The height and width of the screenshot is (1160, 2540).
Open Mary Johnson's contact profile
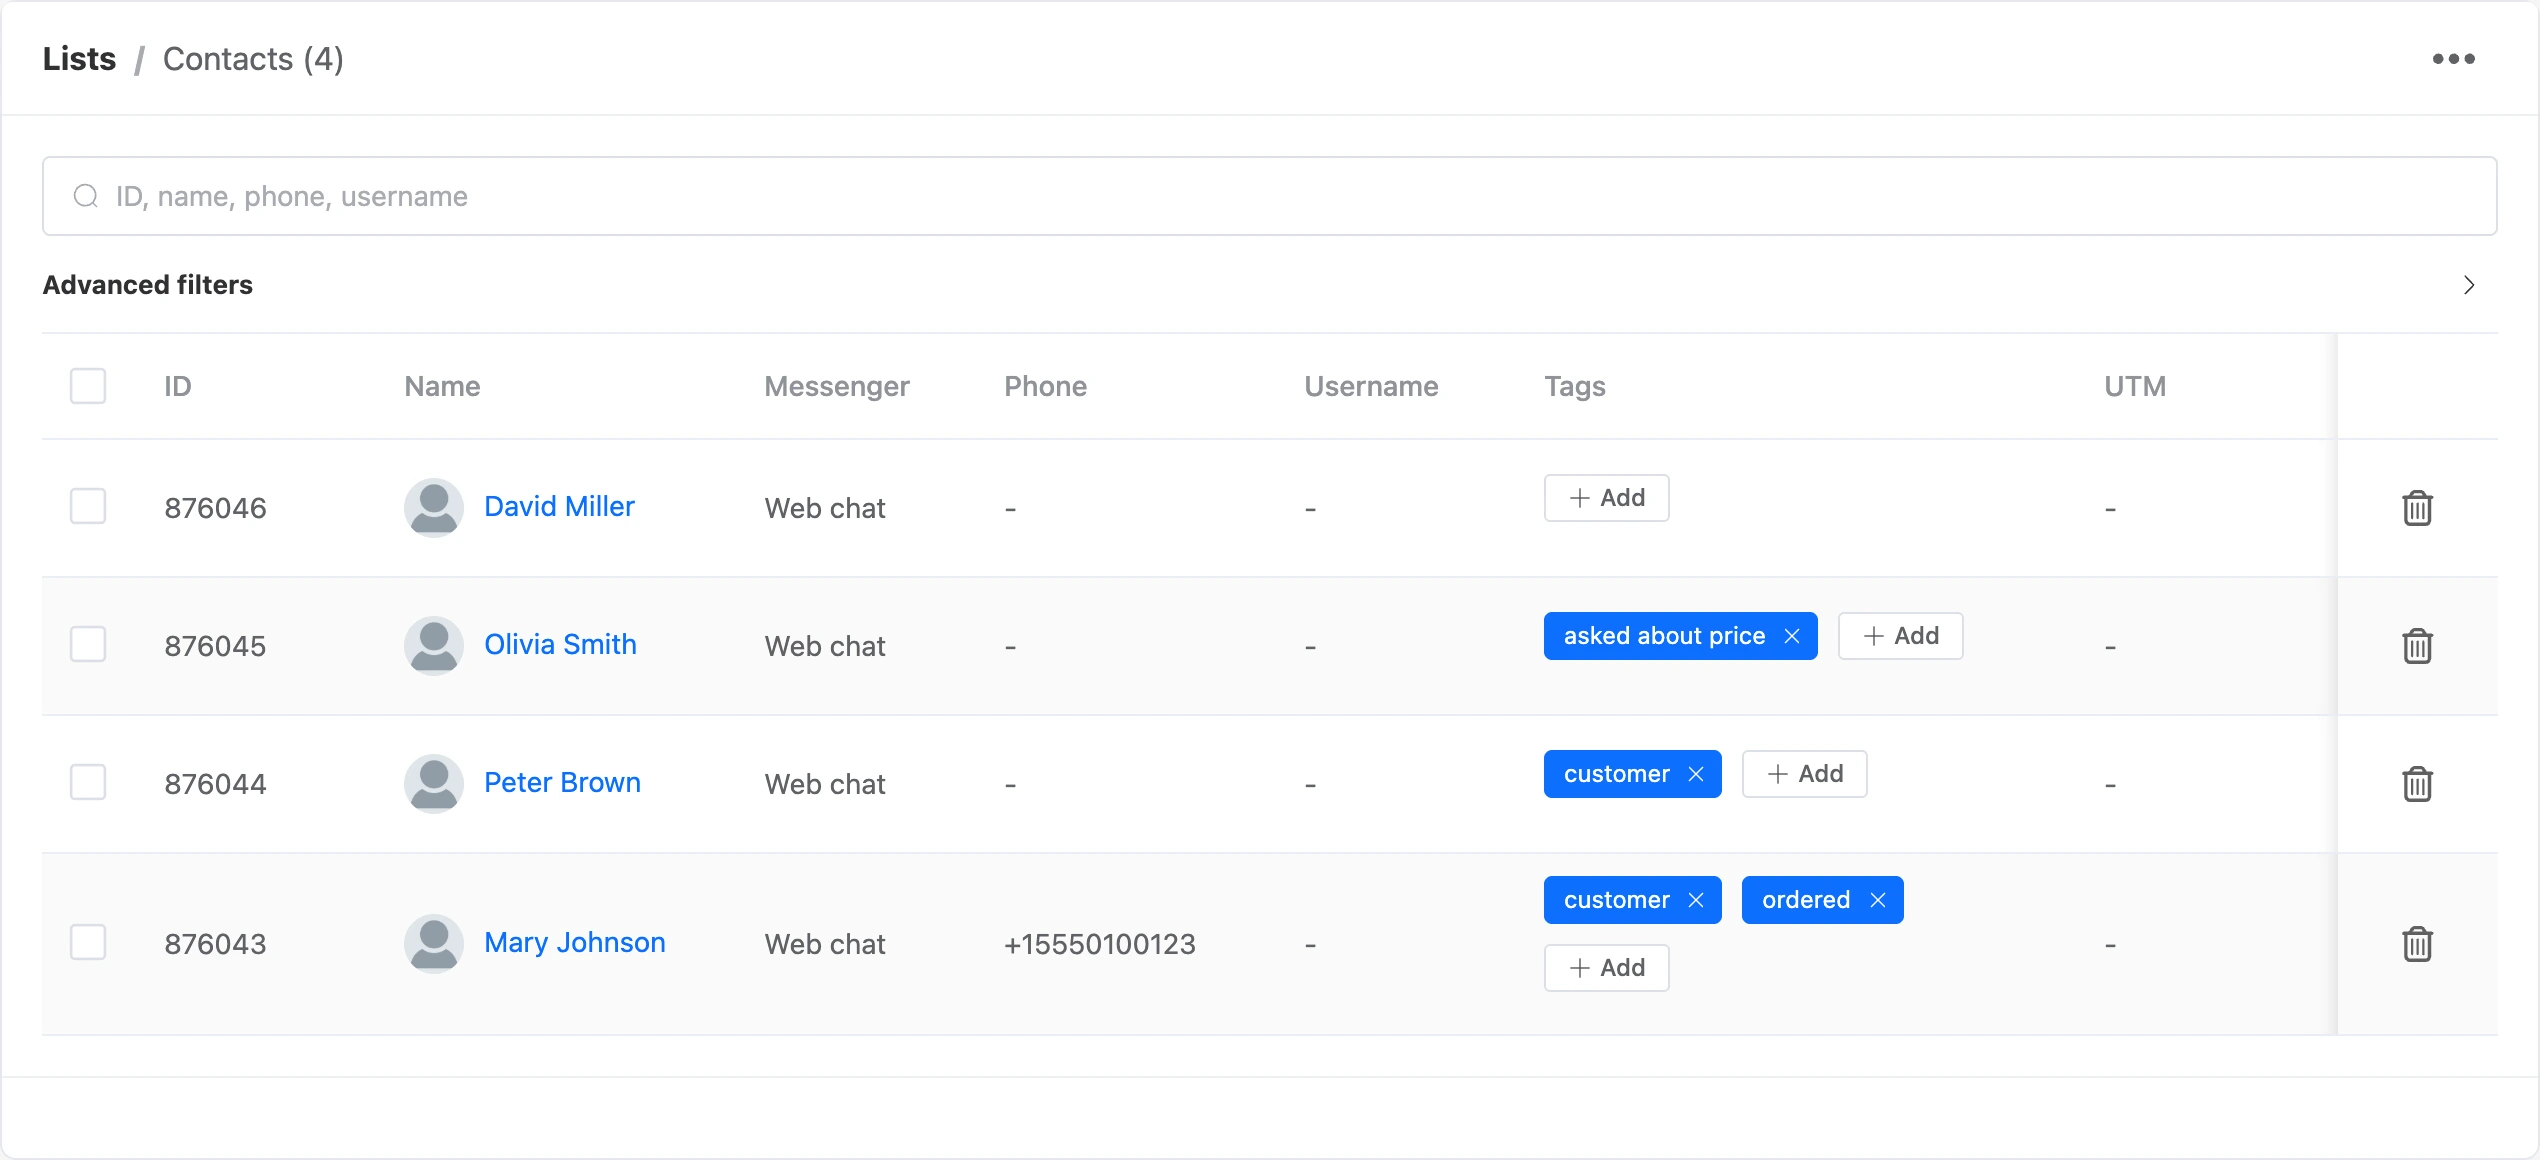[575, 943]
